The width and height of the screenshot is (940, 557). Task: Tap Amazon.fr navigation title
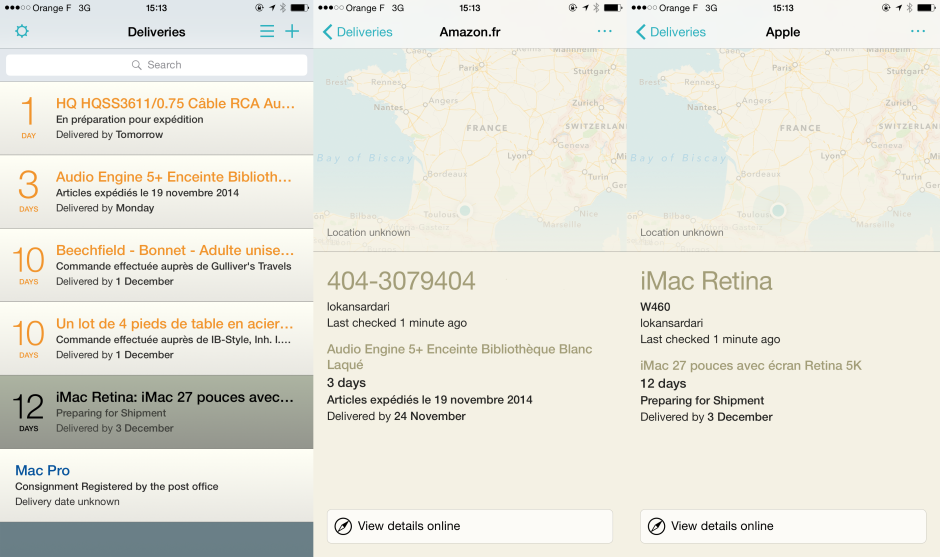470,32
